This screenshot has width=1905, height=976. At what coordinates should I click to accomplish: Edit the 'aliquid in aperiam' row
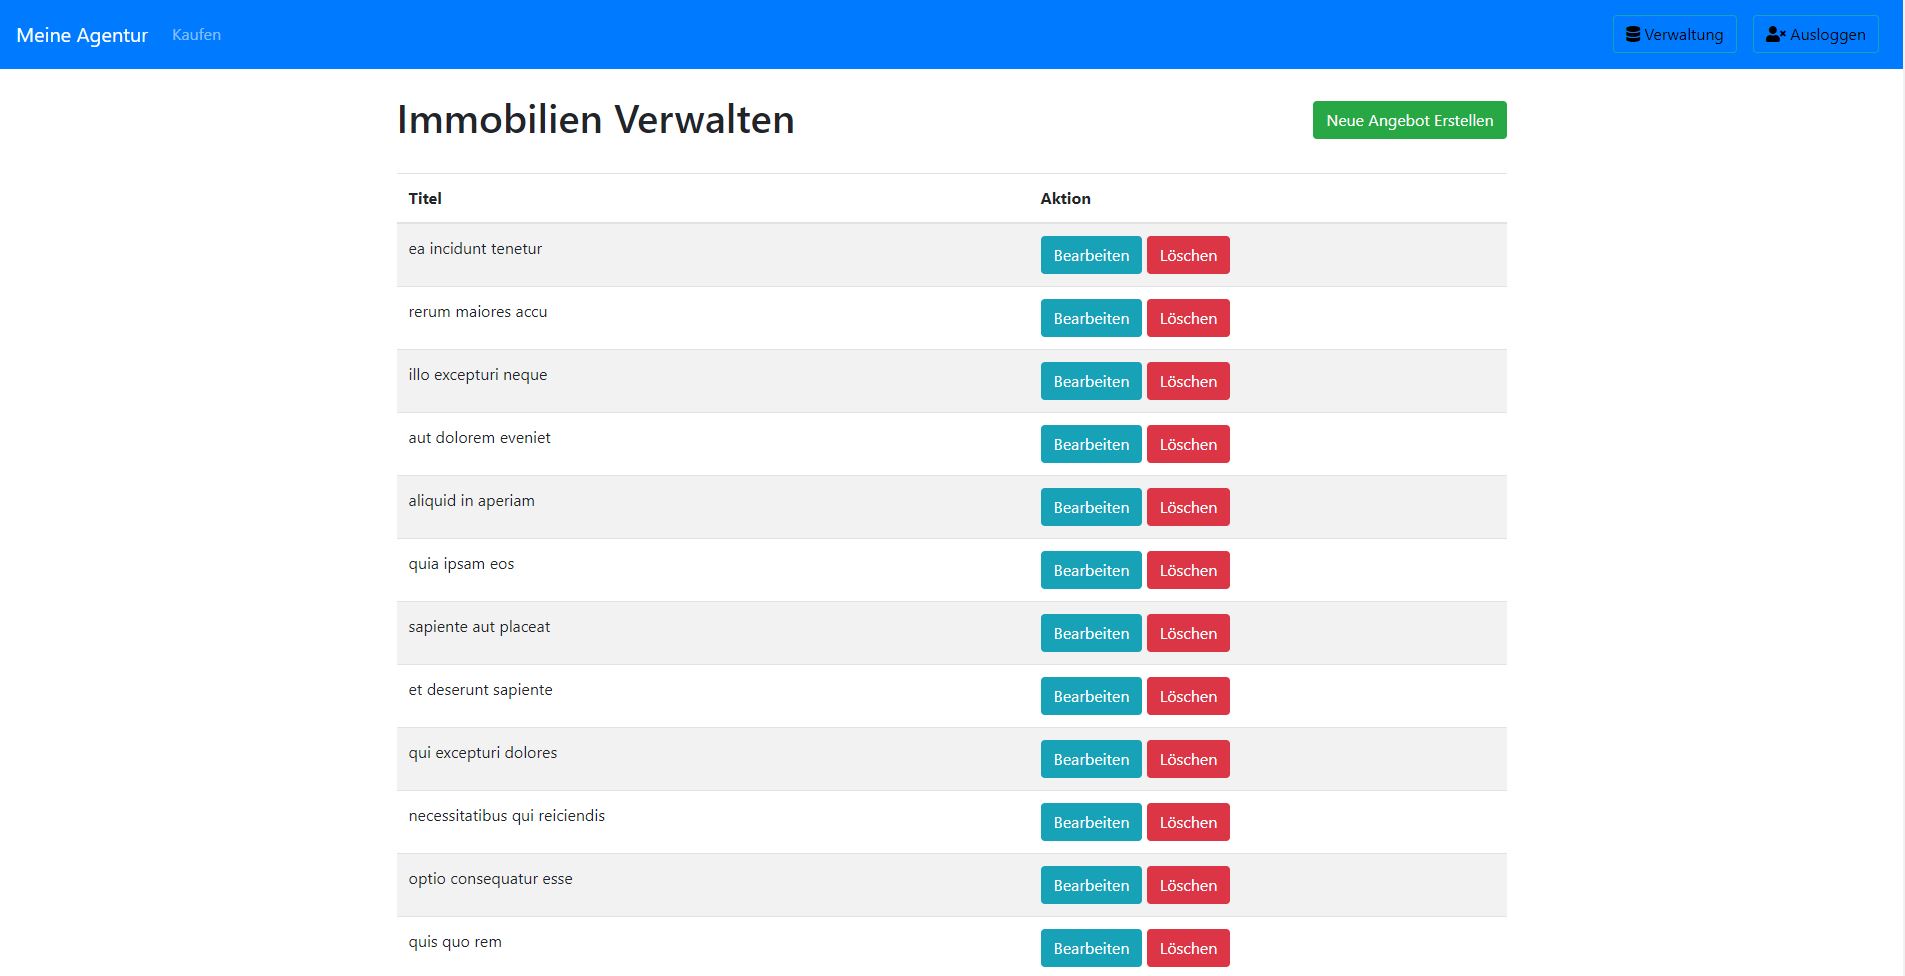click(1091, 507)
